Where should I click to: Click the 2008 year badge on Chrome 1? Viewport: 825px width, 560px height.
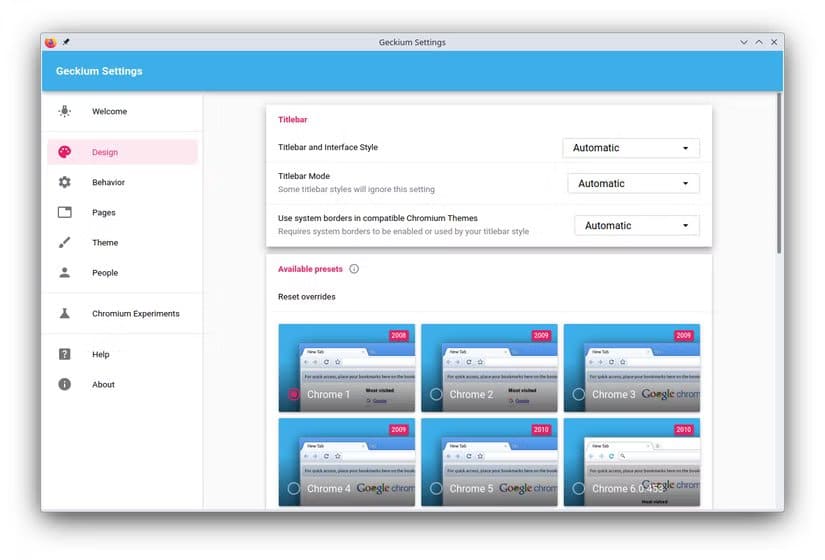(x=399, y=335)
